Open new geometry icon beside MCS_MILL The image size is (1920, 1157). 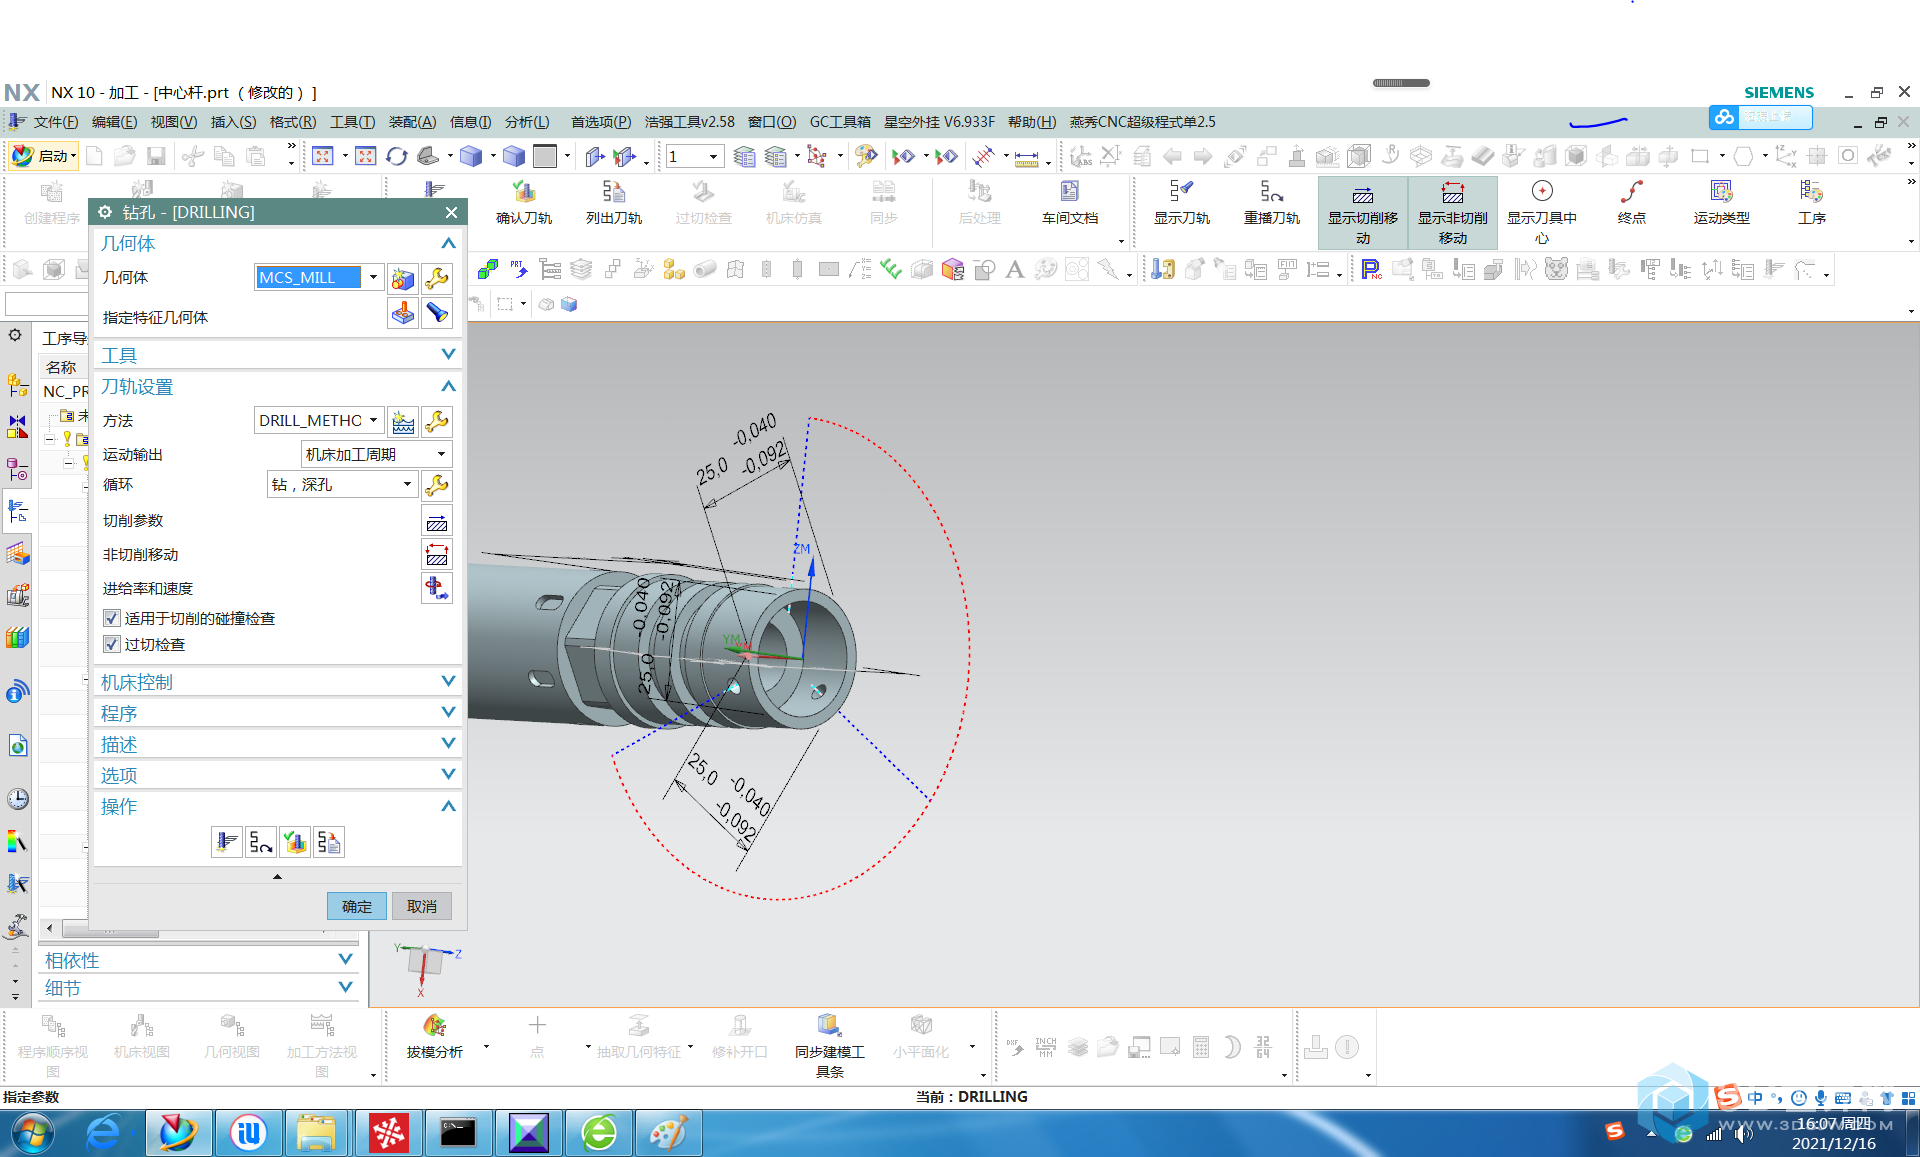[403, 278]
